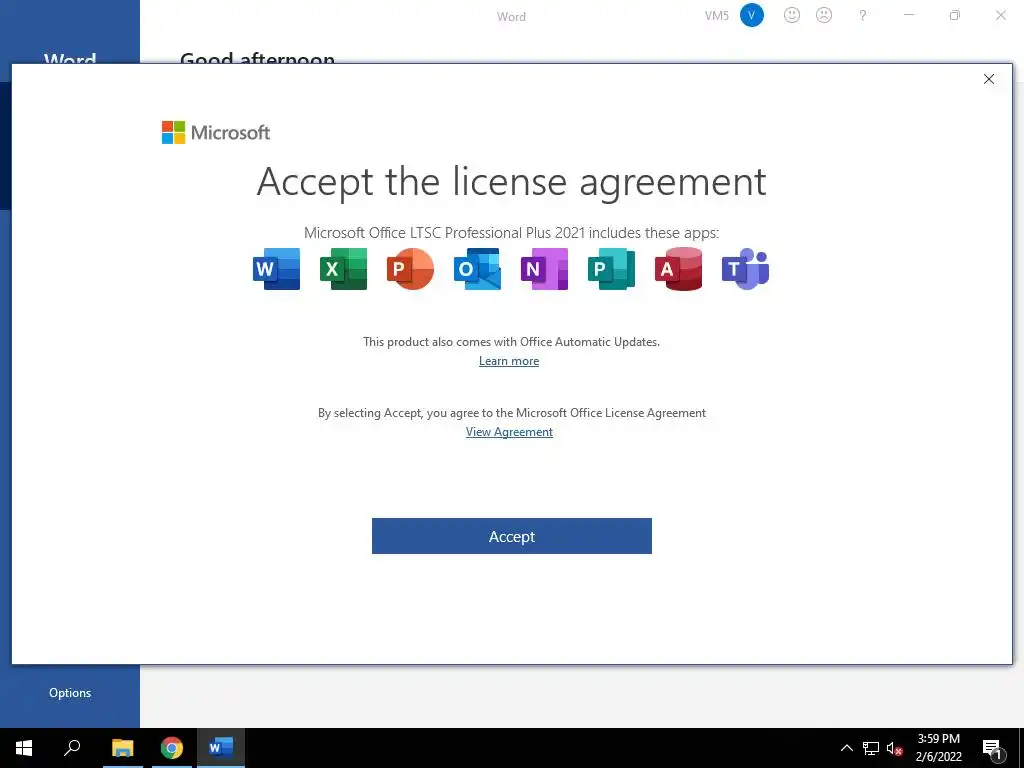The image size is (1024, 768).
Task: Click the Publisher app icon
Action: 611,269
